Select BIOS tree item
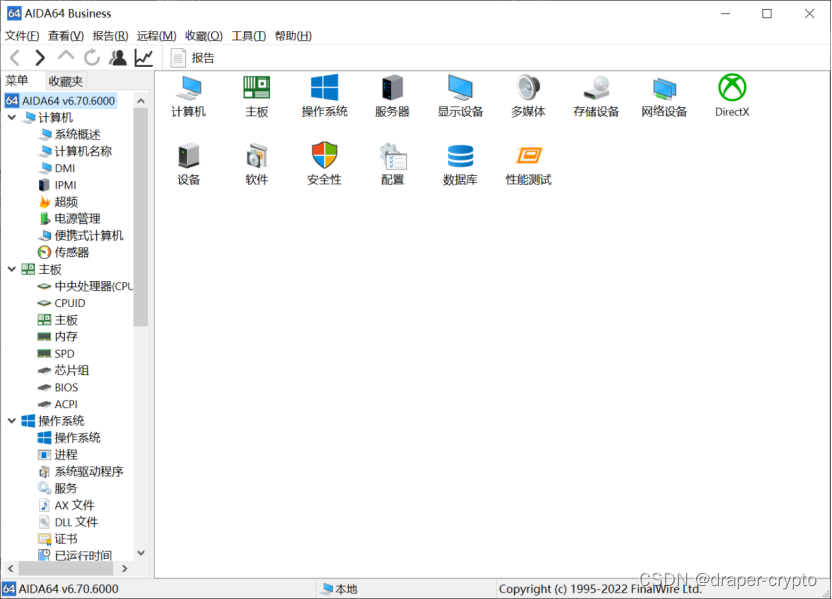The width and height of the screenshot is (832, 599). coord(58,387)
